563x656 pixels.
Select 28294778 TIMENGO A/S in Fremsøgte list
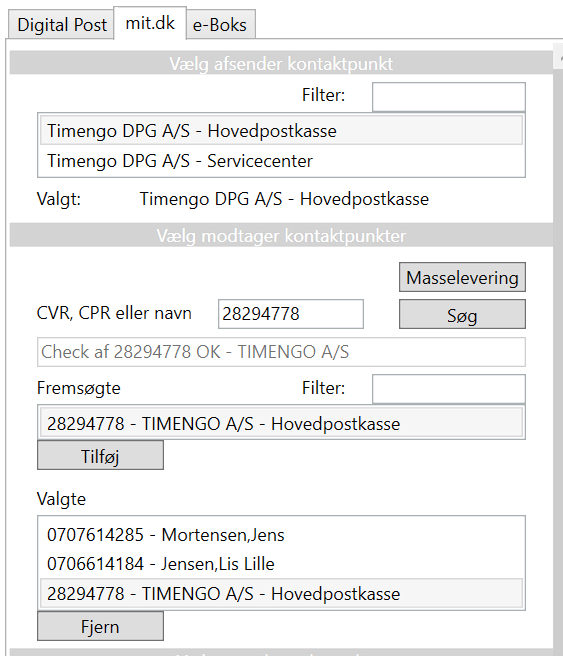(x=281, y=423)
